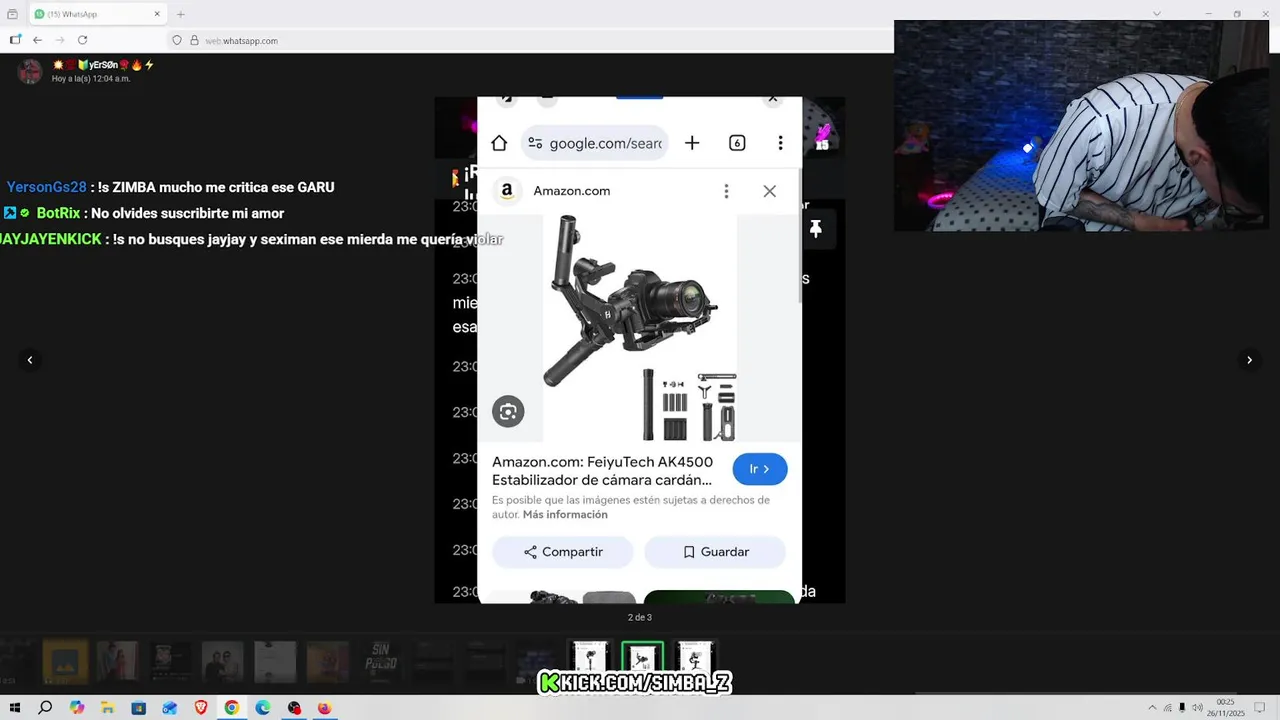This screenshot has width=1280, height=720.
Task: Open Brave browser from taskbar
Action: coord(201,708)
